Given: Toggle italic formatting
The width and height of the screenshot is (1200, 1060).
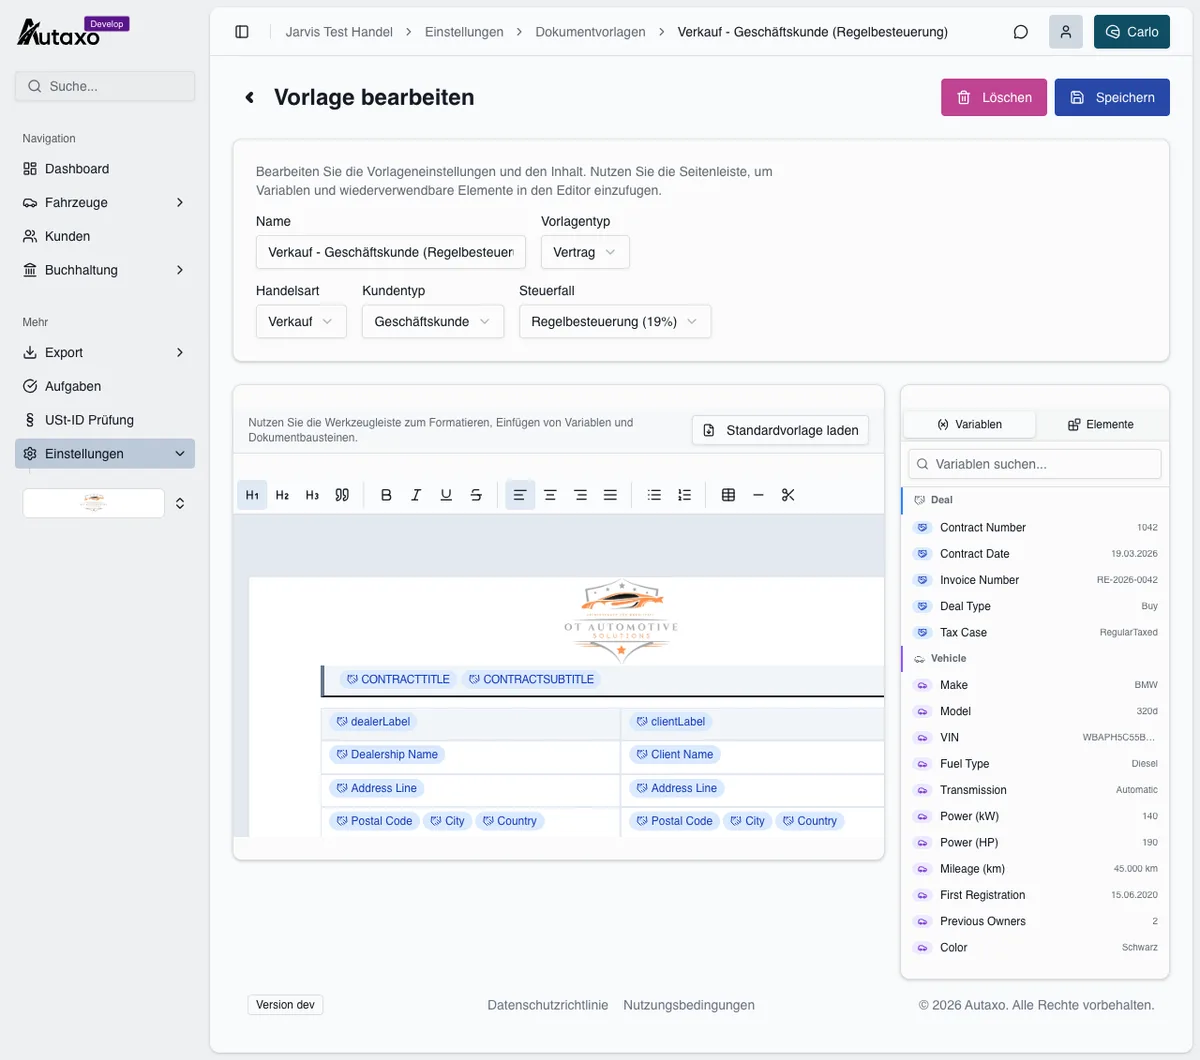Looking at the screenshot, I should [x=416, y=495].
